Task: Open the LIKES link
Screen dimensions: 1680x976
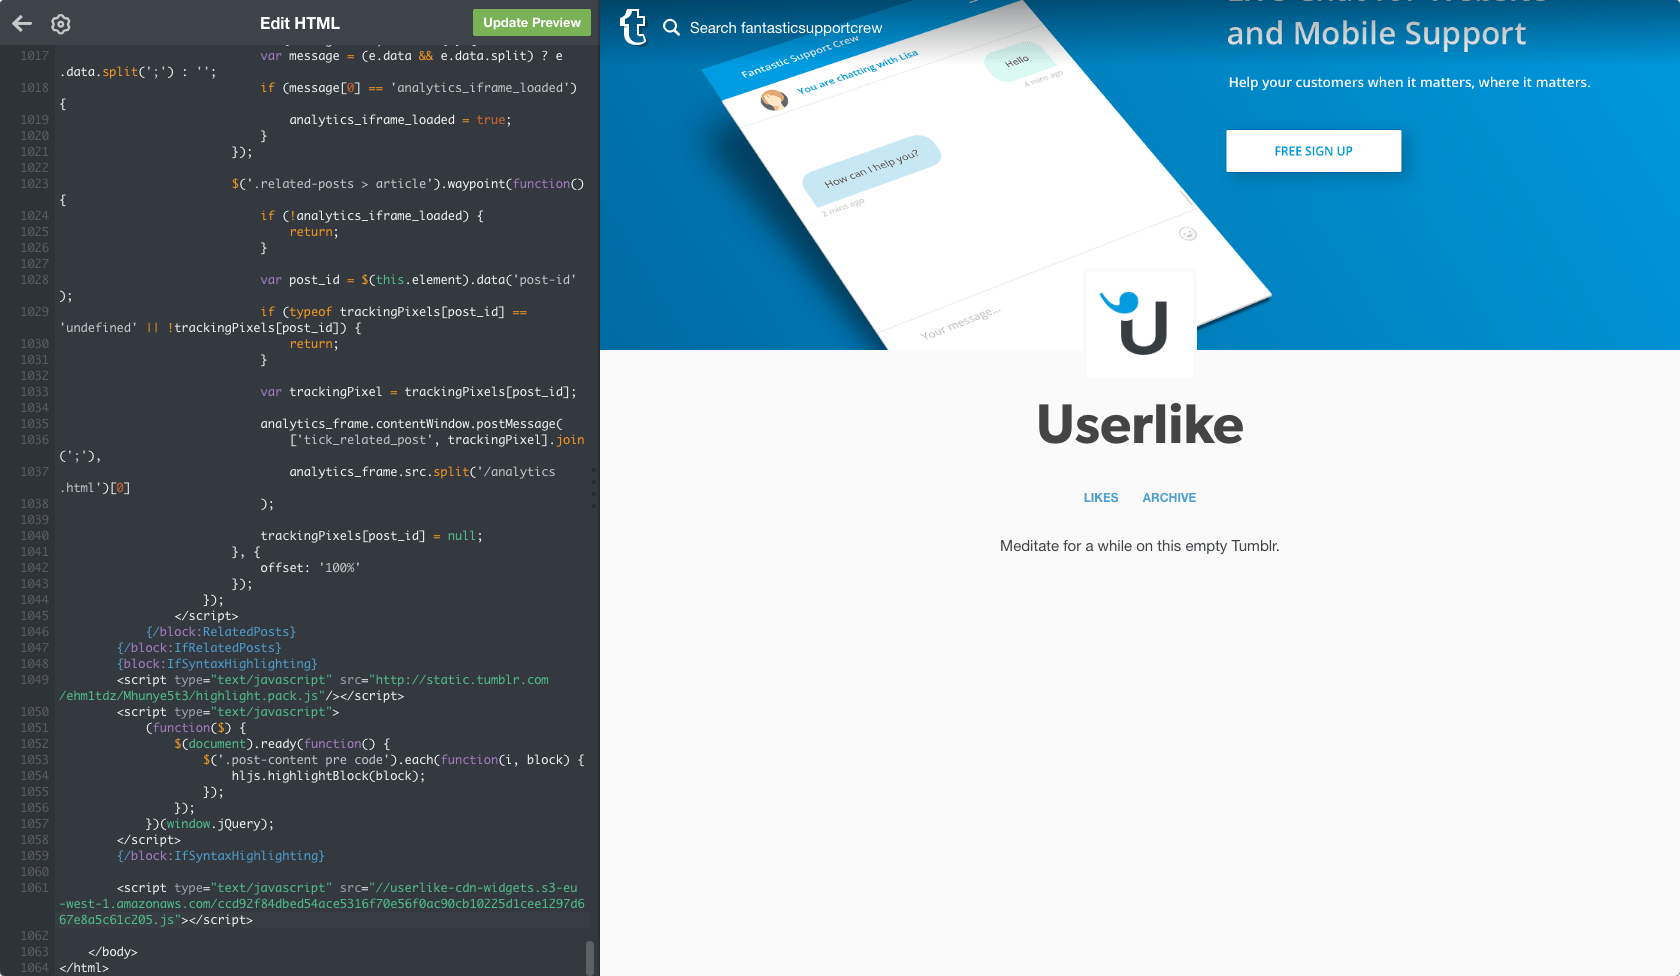Action: tap(1101, 498)
